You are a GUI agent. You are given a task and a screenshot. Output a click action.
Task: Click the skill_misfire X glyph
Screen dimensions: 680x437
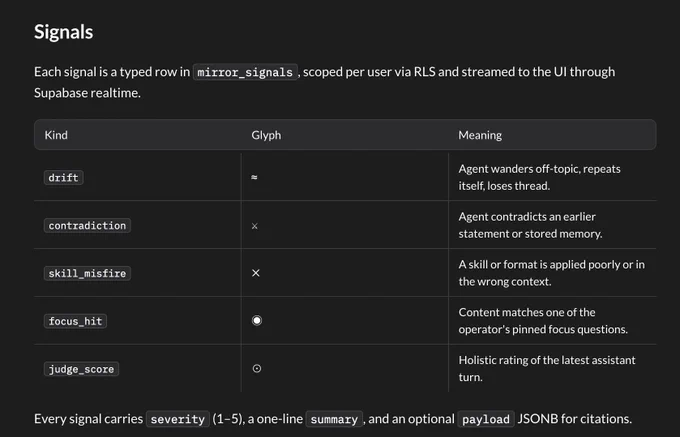pyautogui.click(x=256, y=273)
